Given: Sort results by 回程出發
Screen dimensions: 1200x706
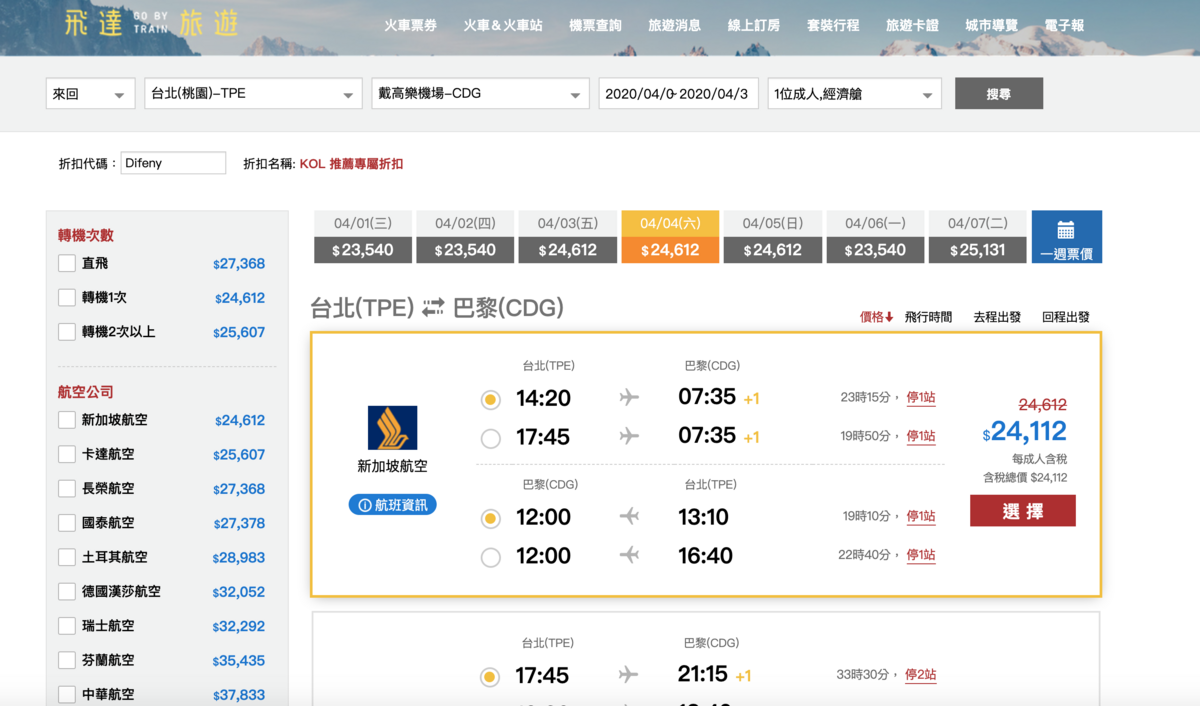Looking at the screenshot, I should point(1065,317).
